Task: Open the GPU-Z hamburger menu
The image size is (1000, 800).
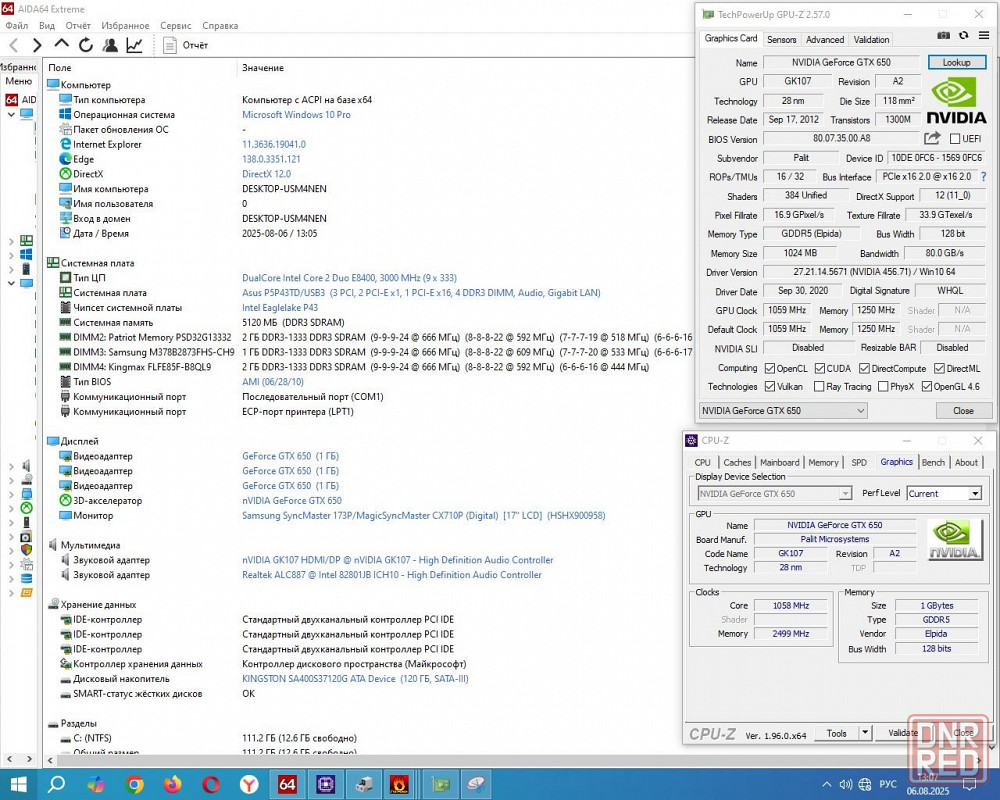Action: [x=984, y=36]
